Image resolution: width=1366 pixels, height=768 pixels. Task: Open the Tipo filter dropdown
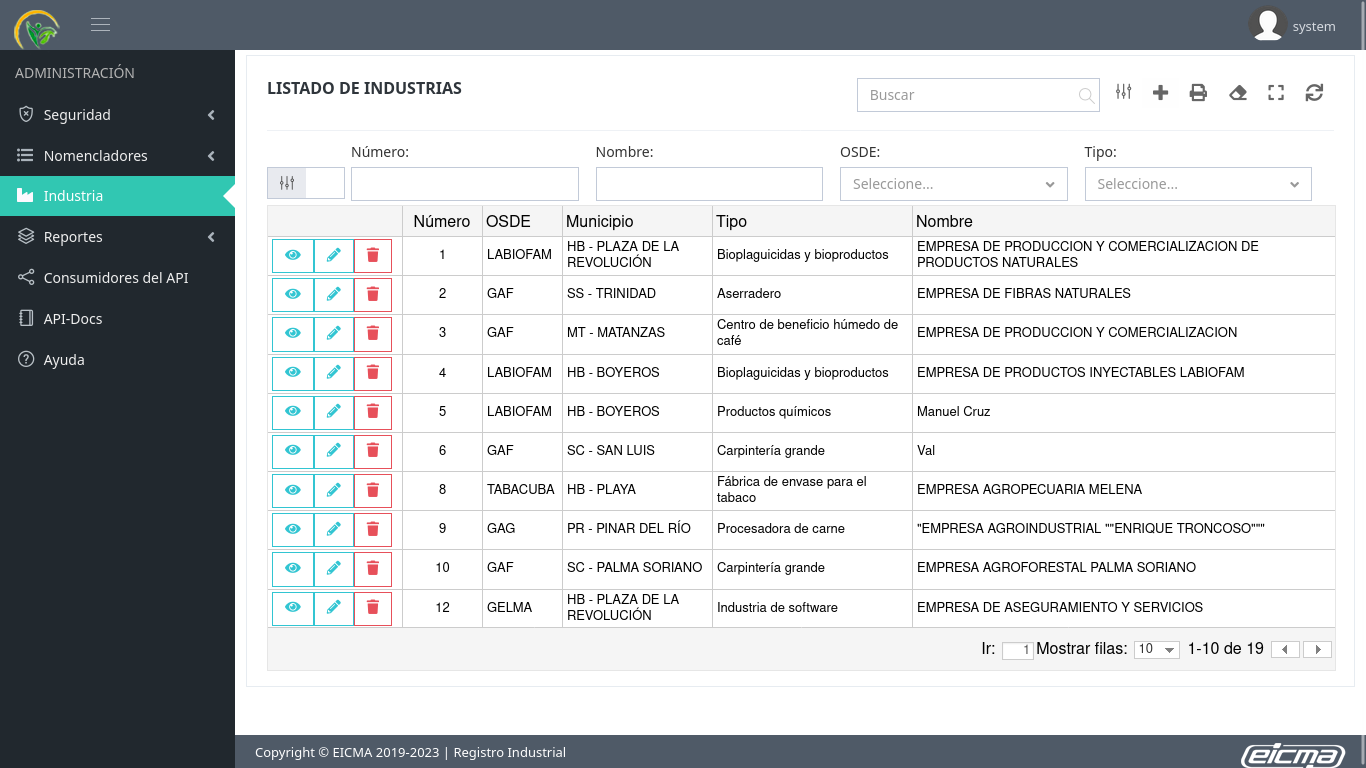tap(1197, 184)
